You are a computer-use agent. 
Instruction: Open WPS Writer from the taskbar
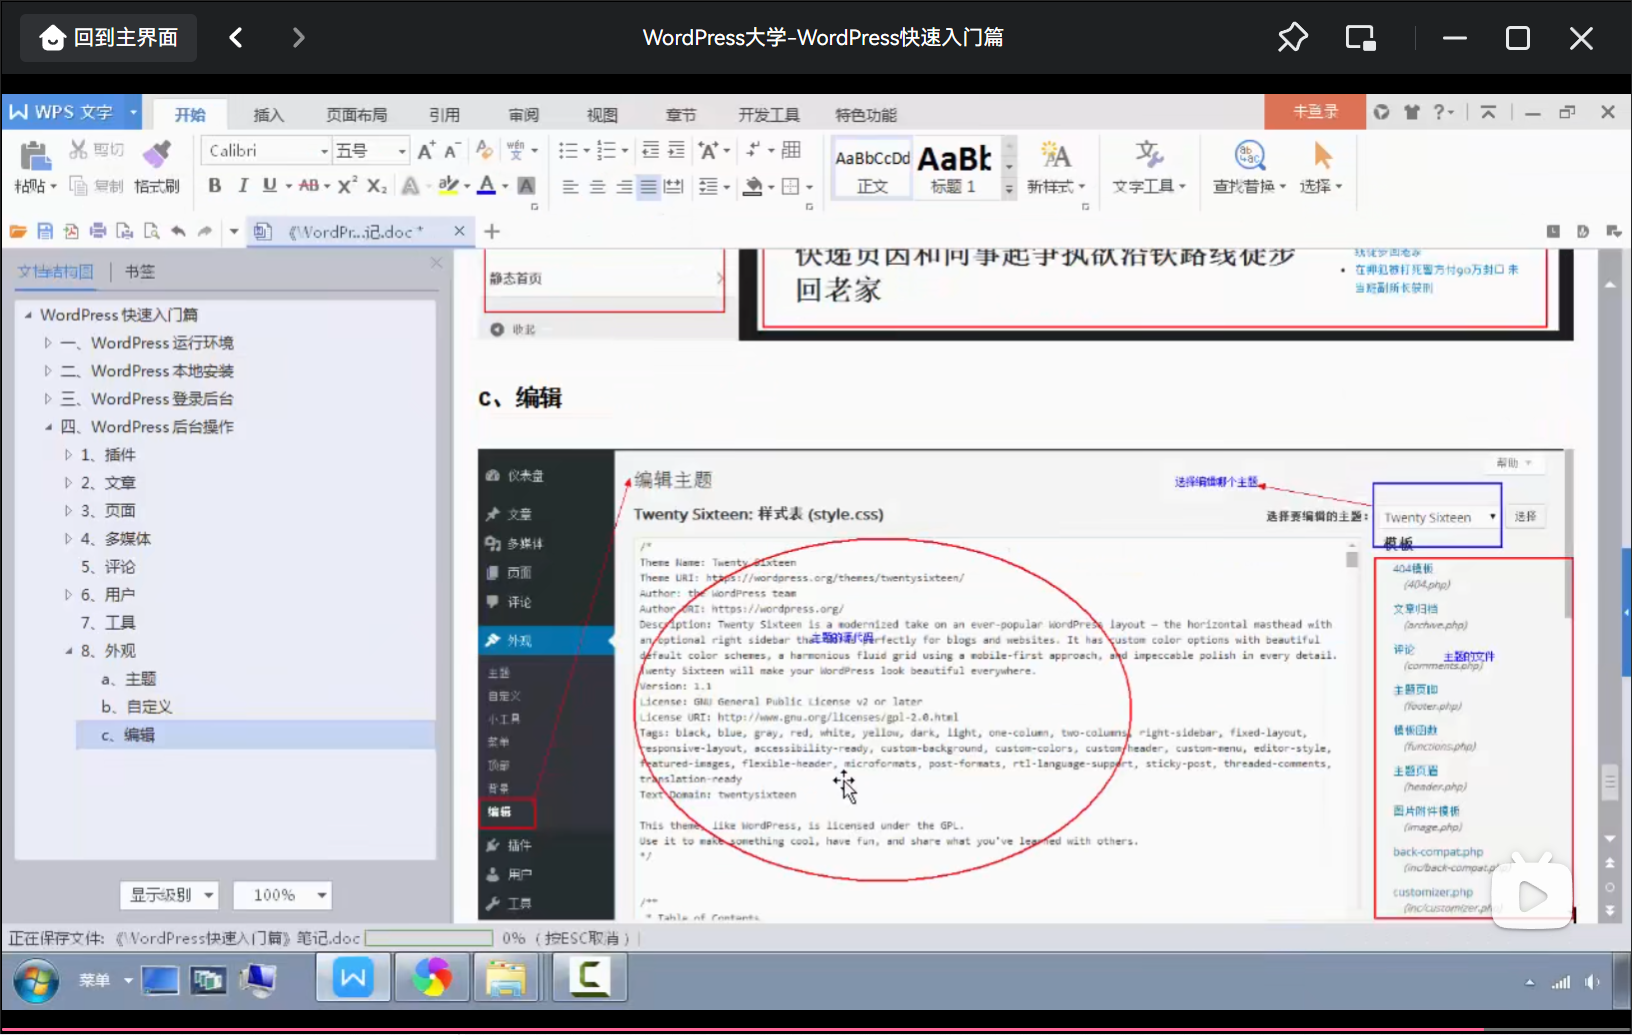point(353,978)
